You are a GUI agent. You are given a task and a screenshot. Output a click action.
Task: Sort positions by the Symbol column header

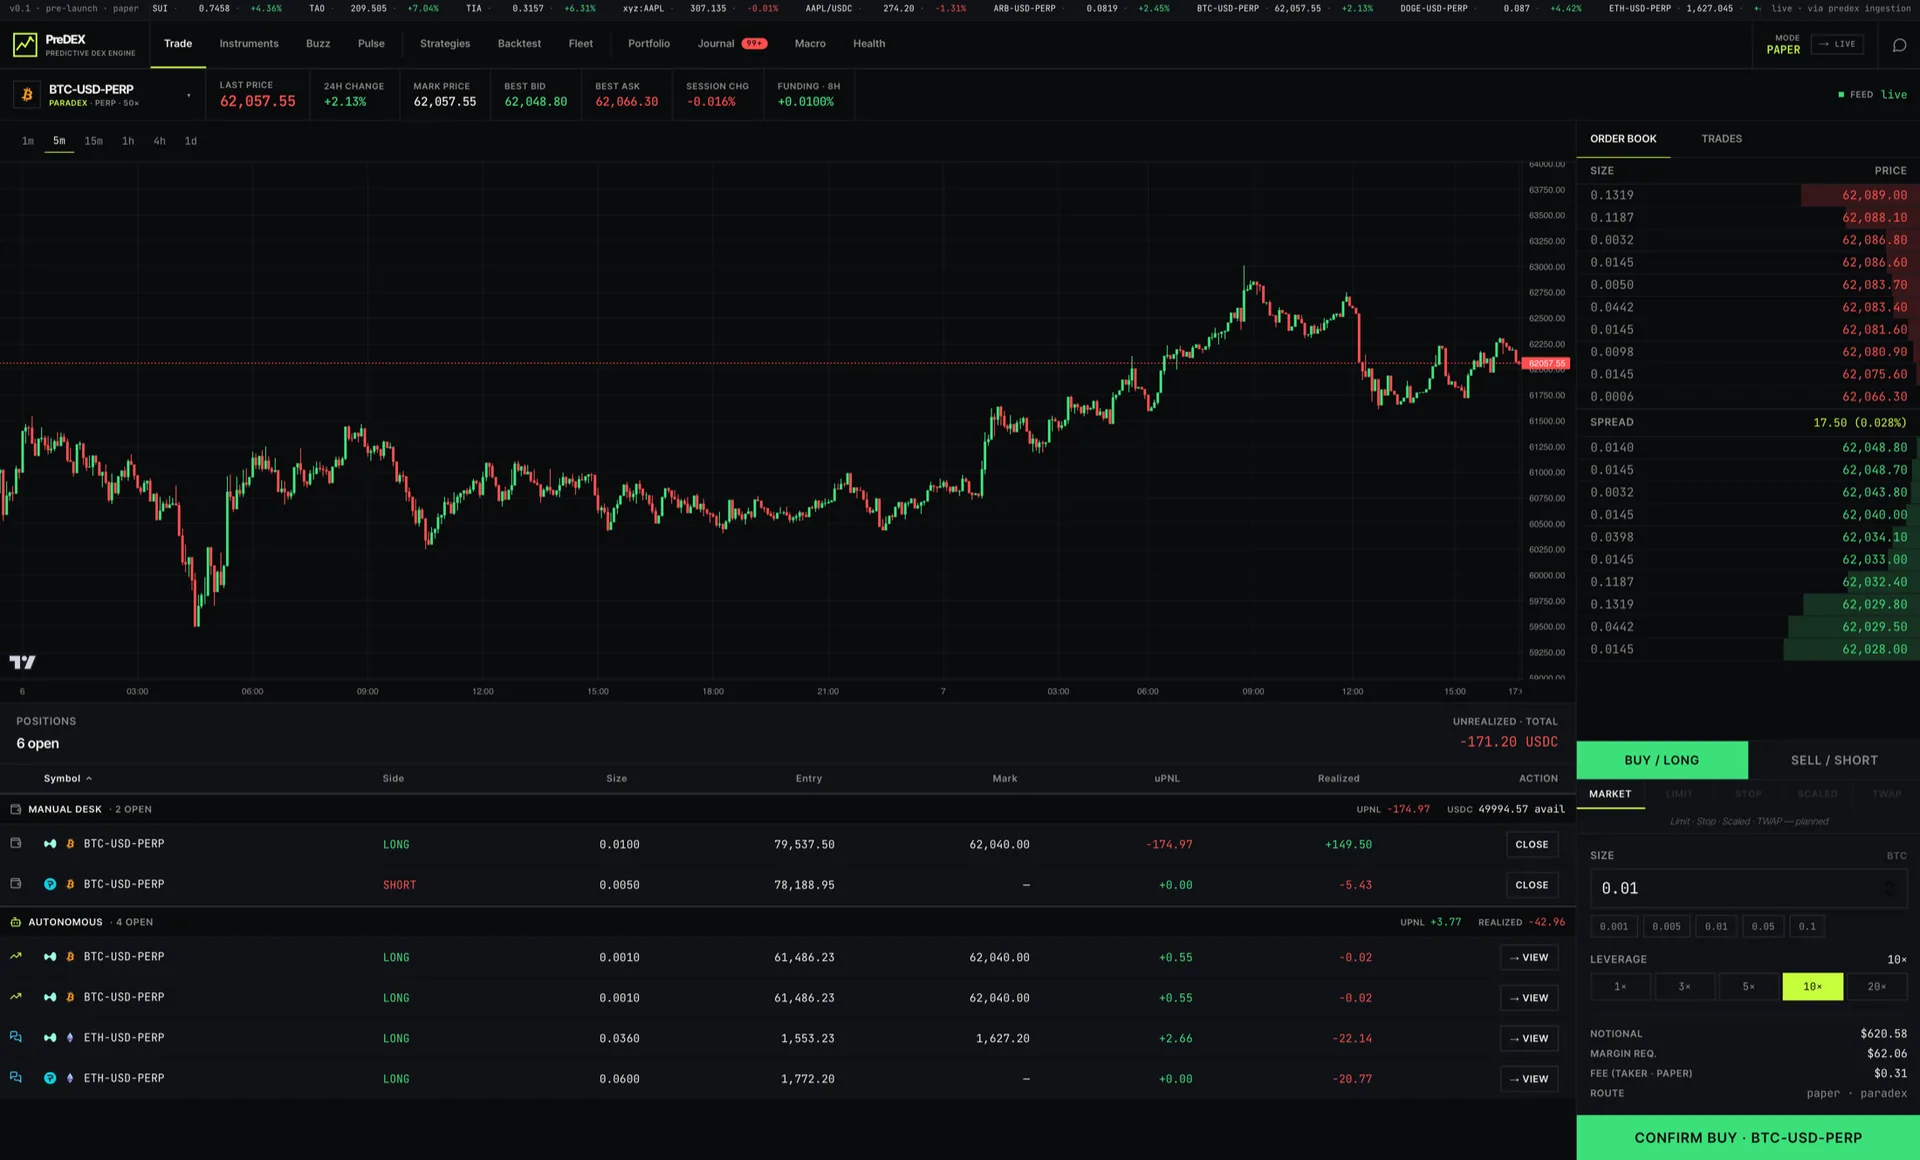pos(68,778)
